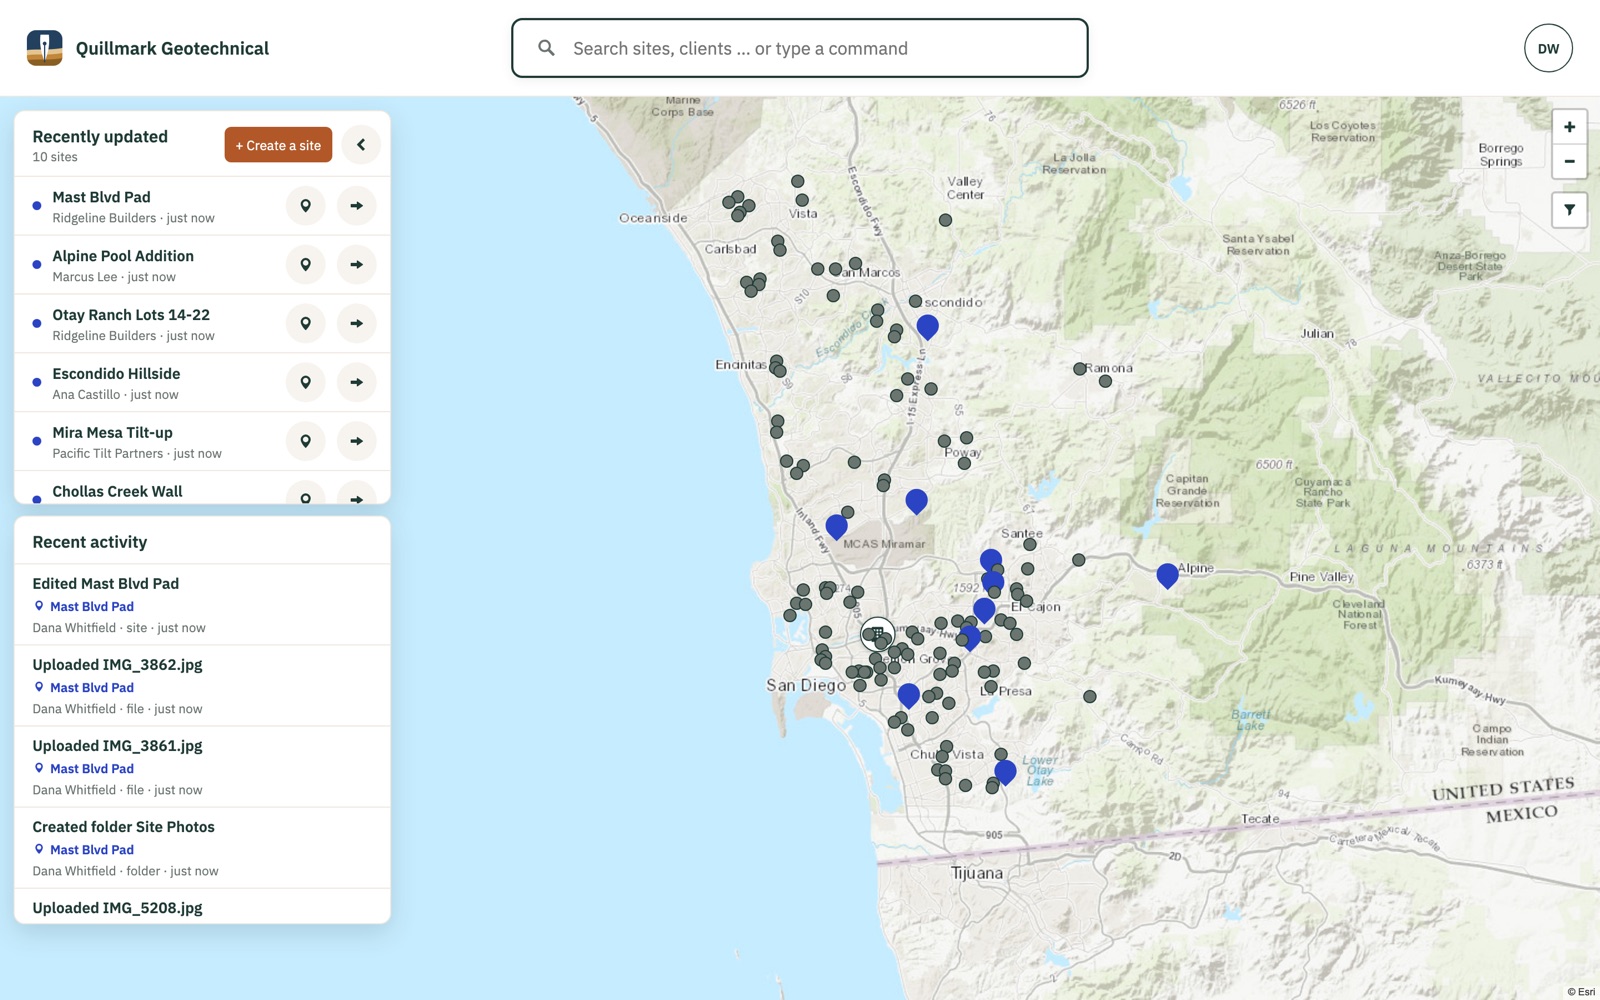The height and width of the screenshot is (1000, 1600).
Task: Locate Otay Ranch Lots 14-22 pin
Action: tap(306, 324)
